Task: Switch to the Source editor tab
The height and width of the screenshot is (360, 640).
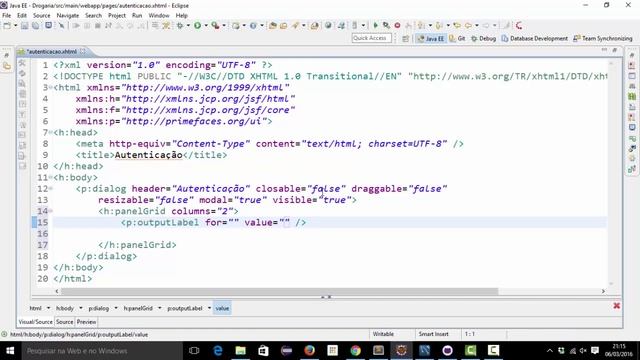Action: click(64, 322)
